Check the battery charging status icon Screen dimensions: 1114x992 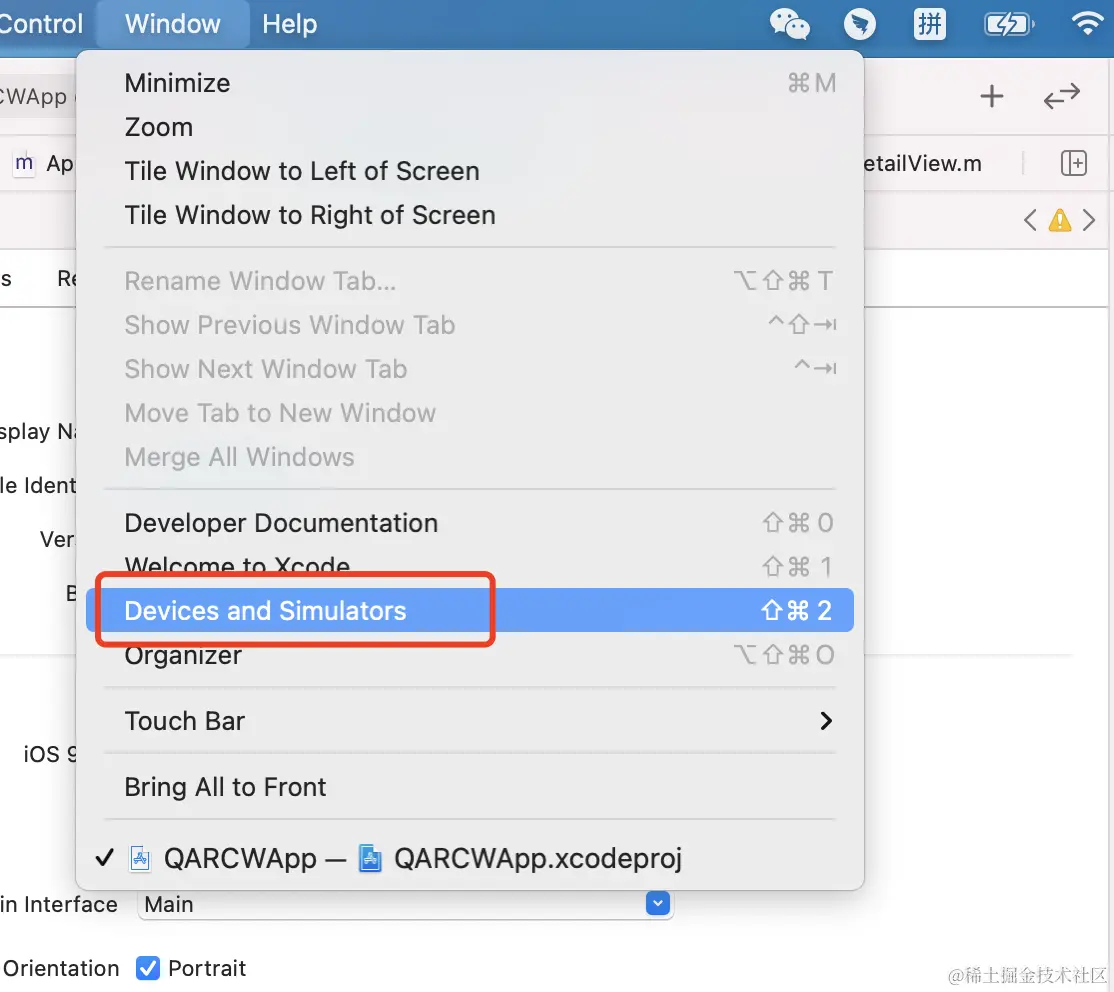[x=1009, y=25]
